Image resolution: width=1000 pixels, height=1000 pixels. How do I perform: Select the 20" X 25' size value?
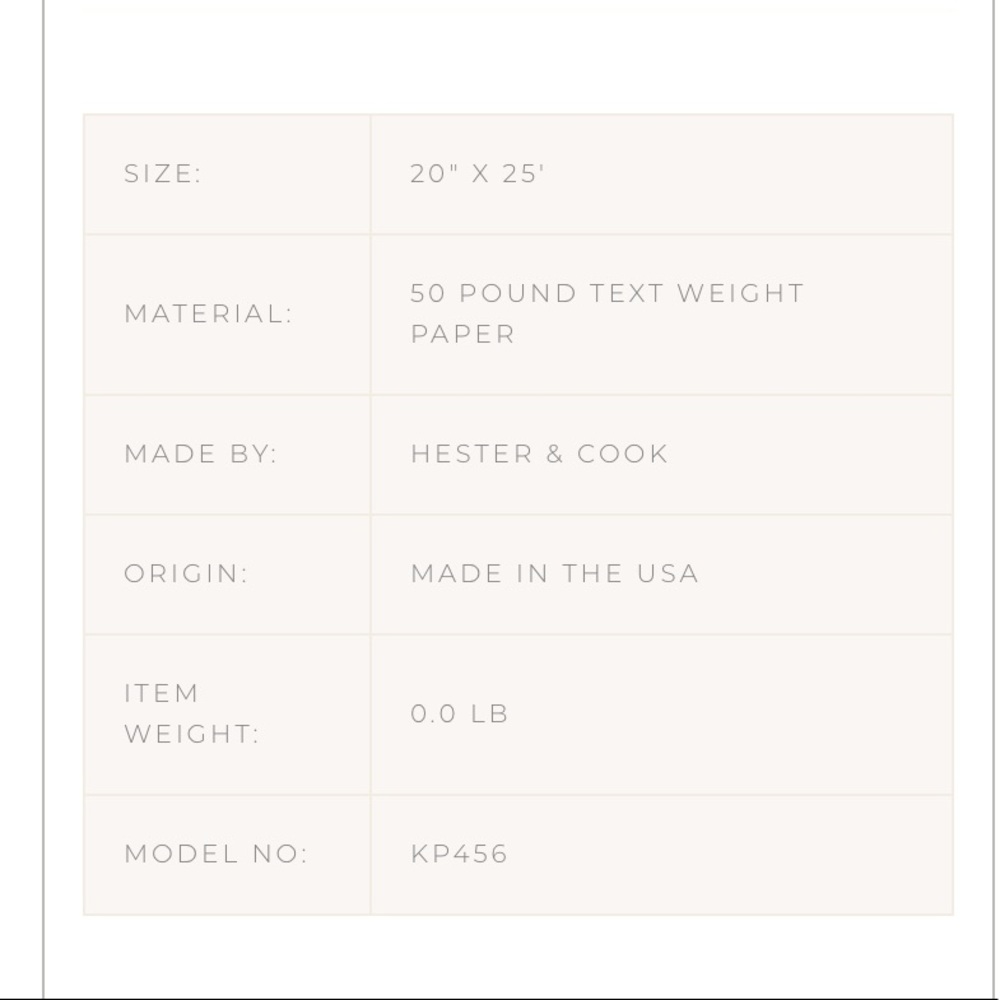point(477,173)
